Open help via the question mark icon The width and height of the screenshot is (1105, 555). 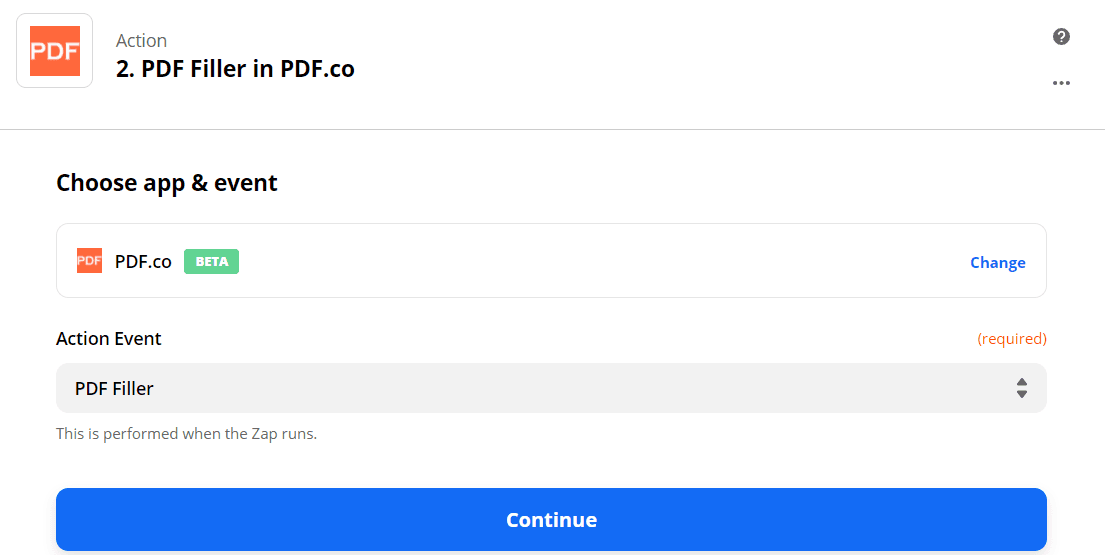(x=1062, y=37)
